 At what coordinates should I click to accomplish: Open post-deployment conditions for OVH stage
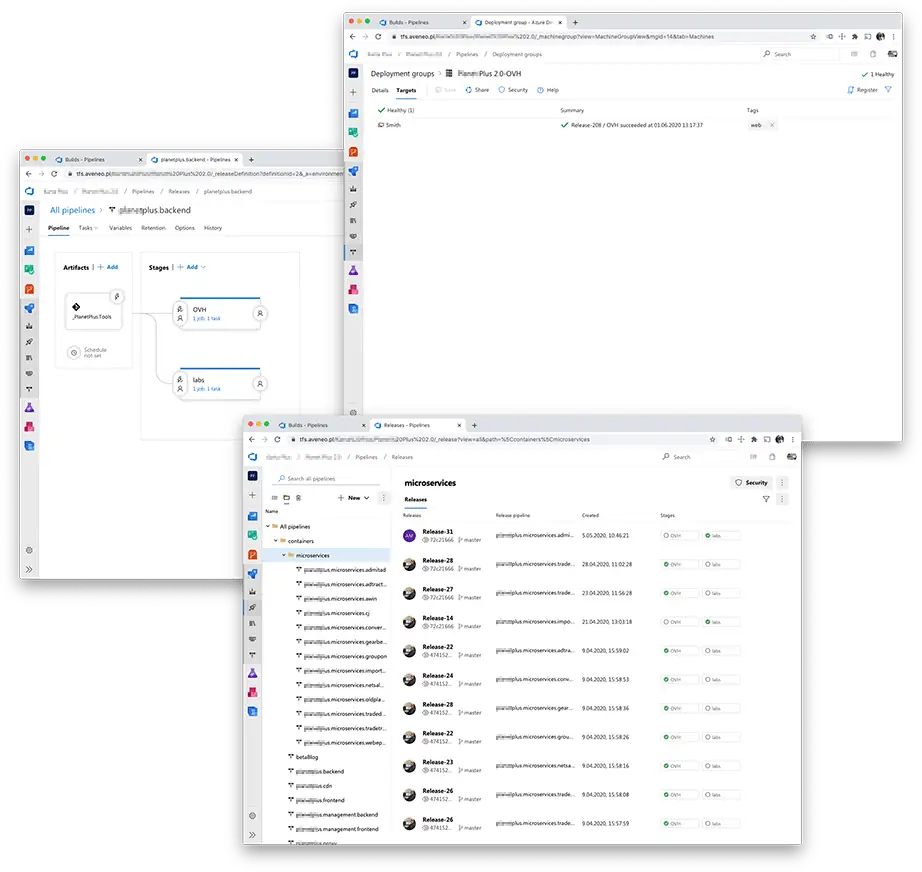(260, 313)
